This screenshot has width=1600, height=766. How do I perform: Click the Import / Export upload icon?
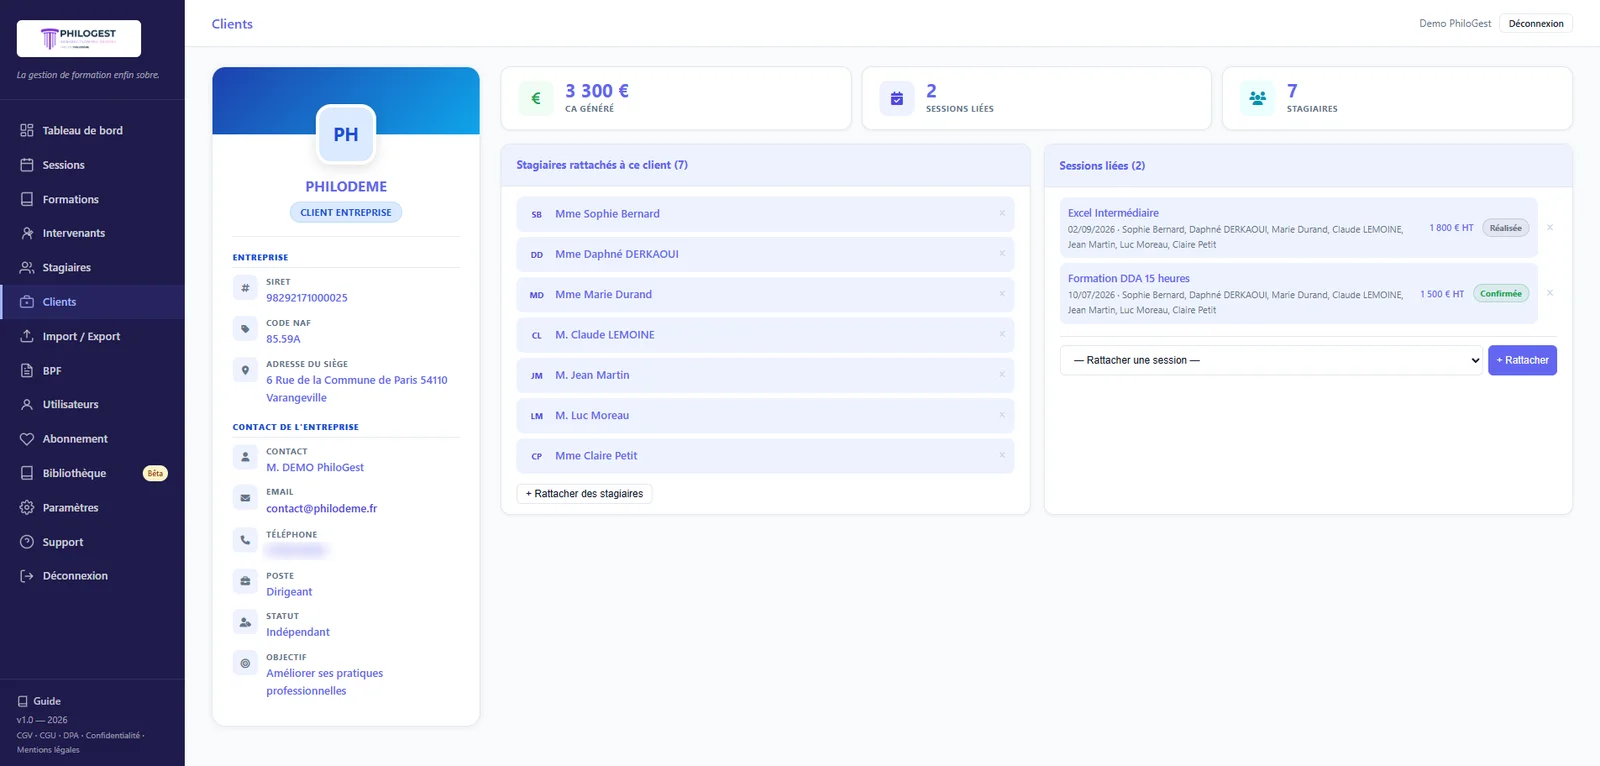tap(27, 336)
